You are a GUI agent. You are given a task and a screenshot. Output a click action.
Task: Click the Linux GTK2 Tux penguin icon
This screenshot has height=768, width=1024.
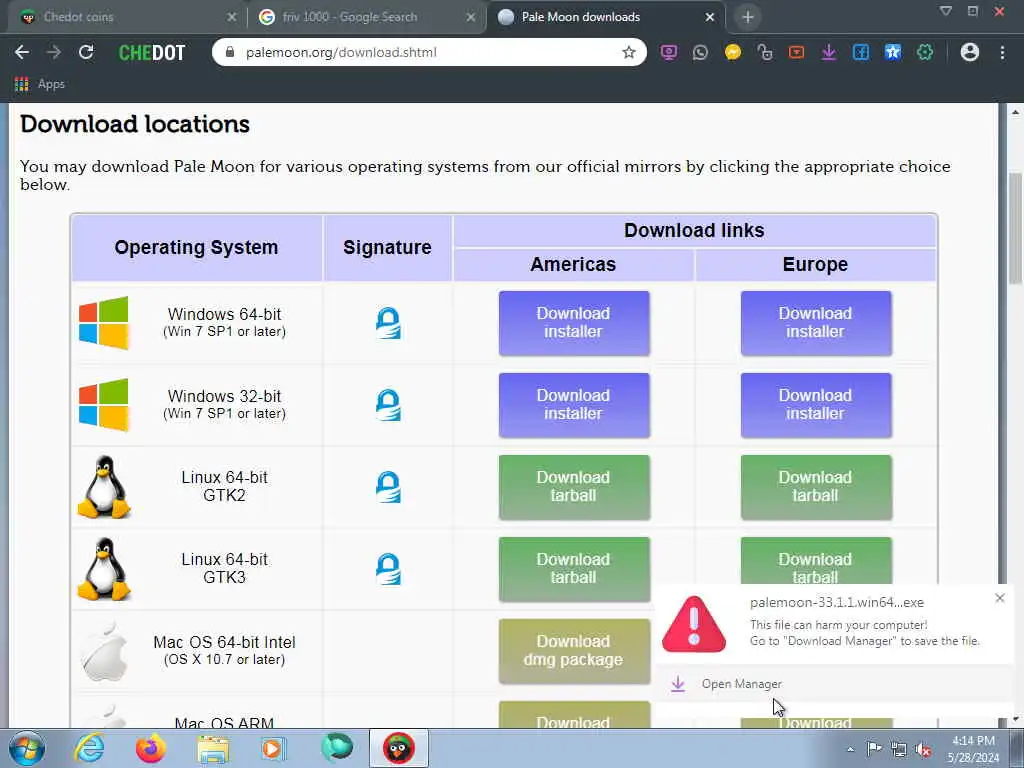pyautogui.click(x=104, y=487)
